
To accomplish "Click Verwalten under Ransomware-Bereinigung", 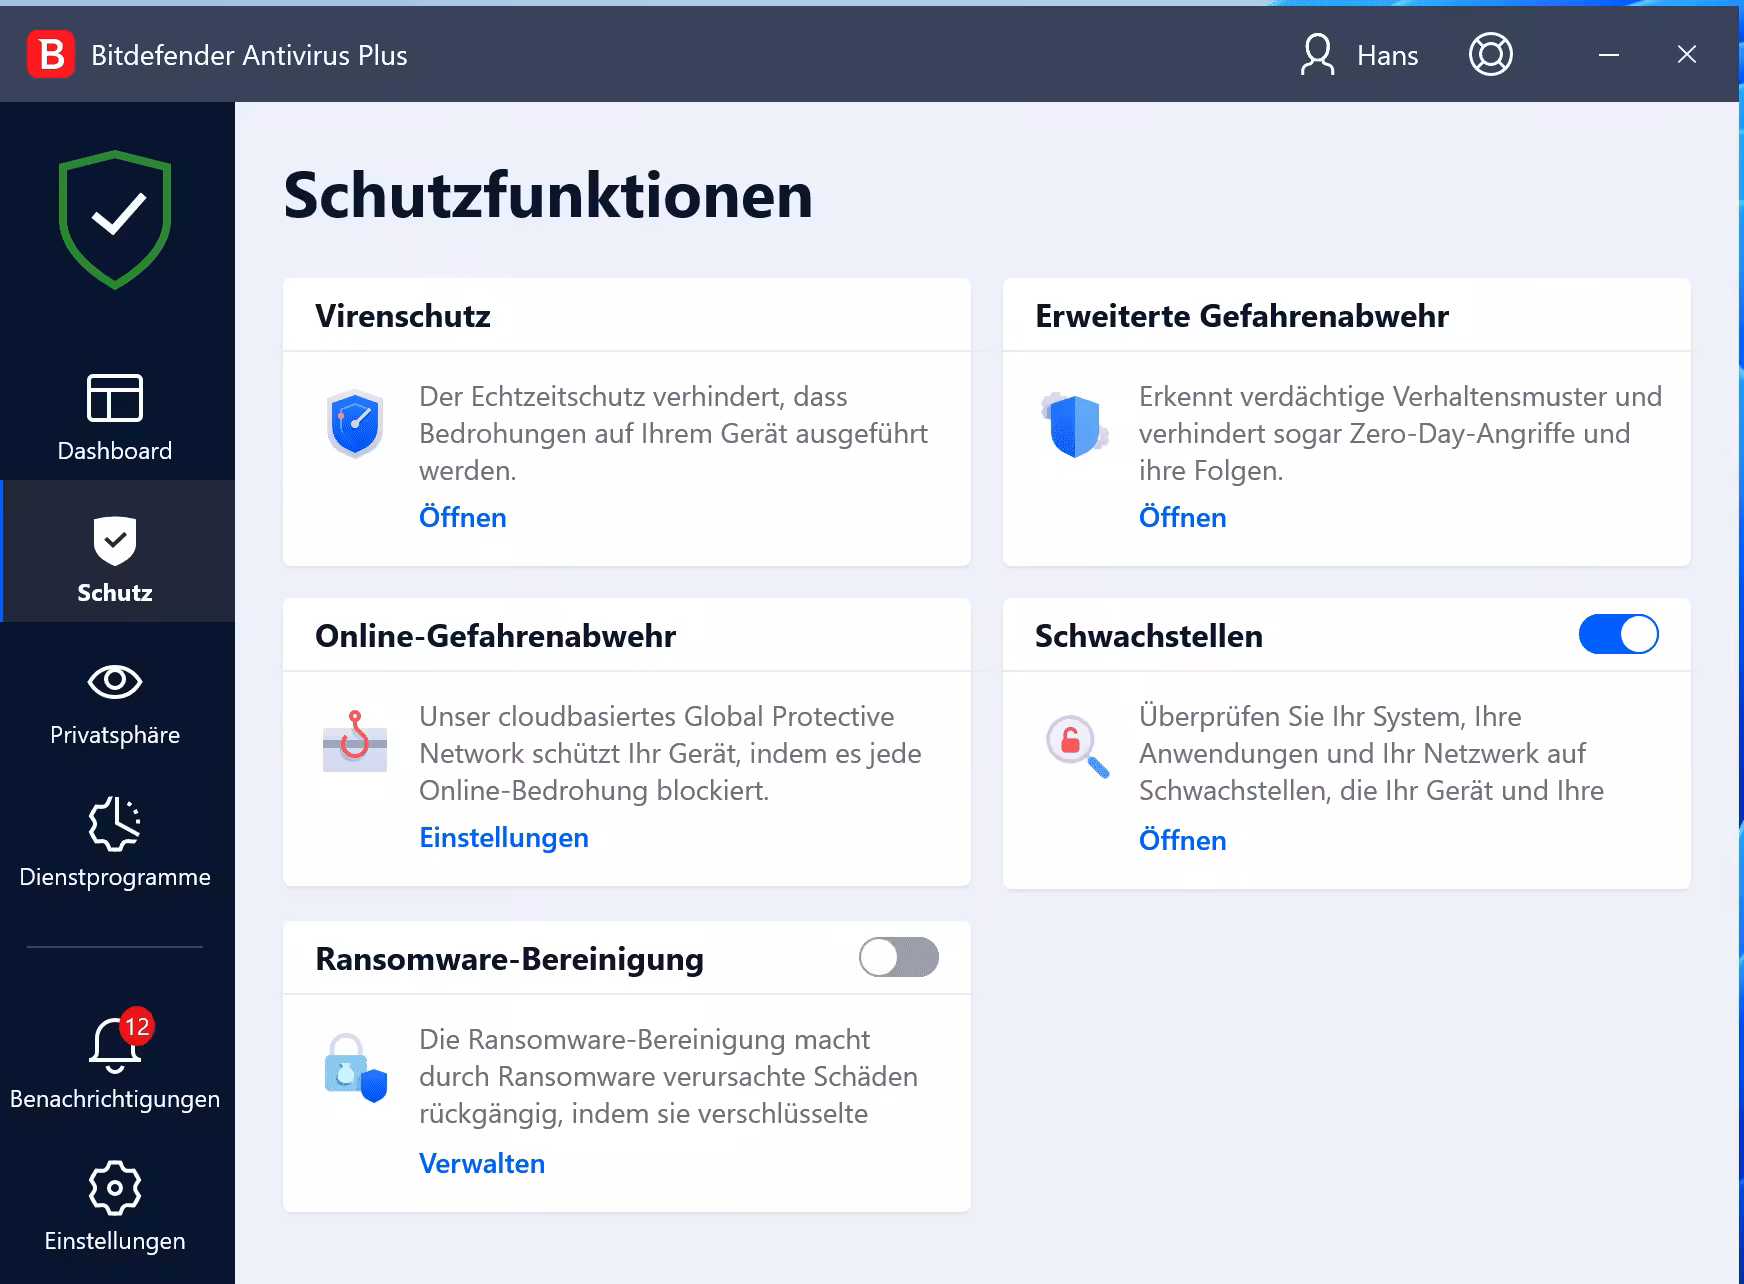I will [481, 1163].
